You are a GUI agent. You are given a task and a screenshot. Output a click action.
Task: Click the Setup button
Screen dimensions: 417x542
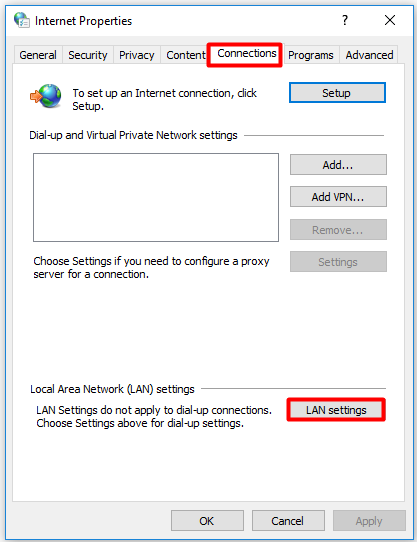click(x=337, y=93)
